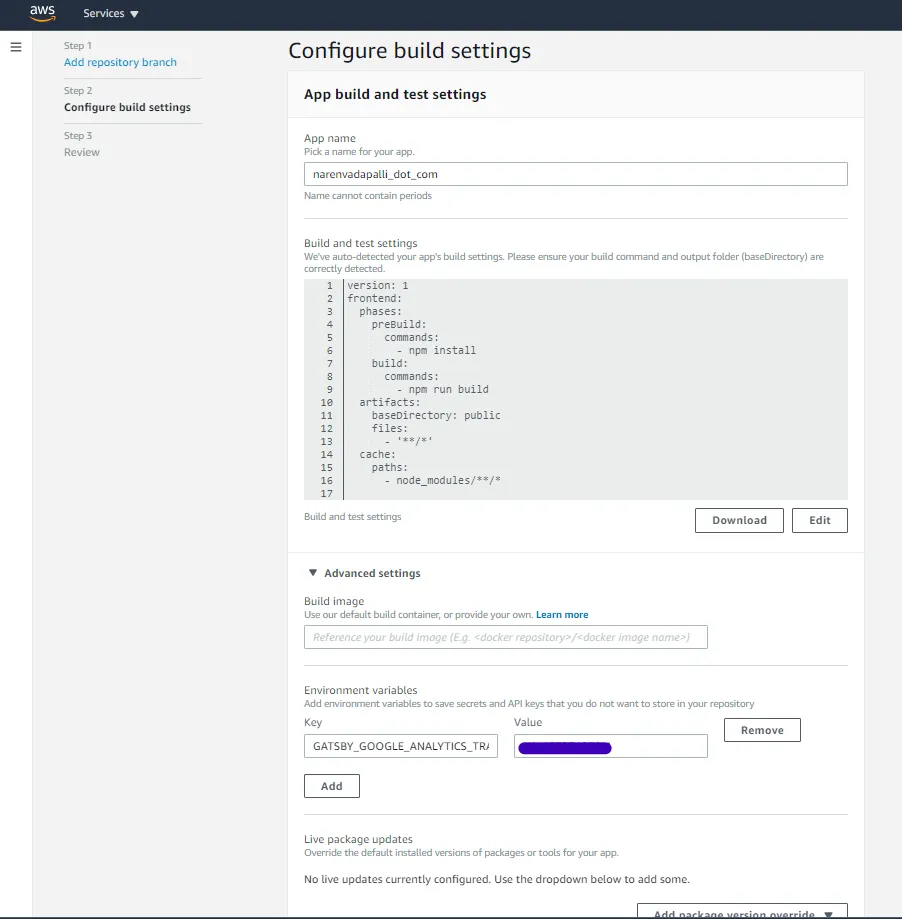Open Add package version override dropdown
Screen dimensions: 902x919
pos(742,911)
